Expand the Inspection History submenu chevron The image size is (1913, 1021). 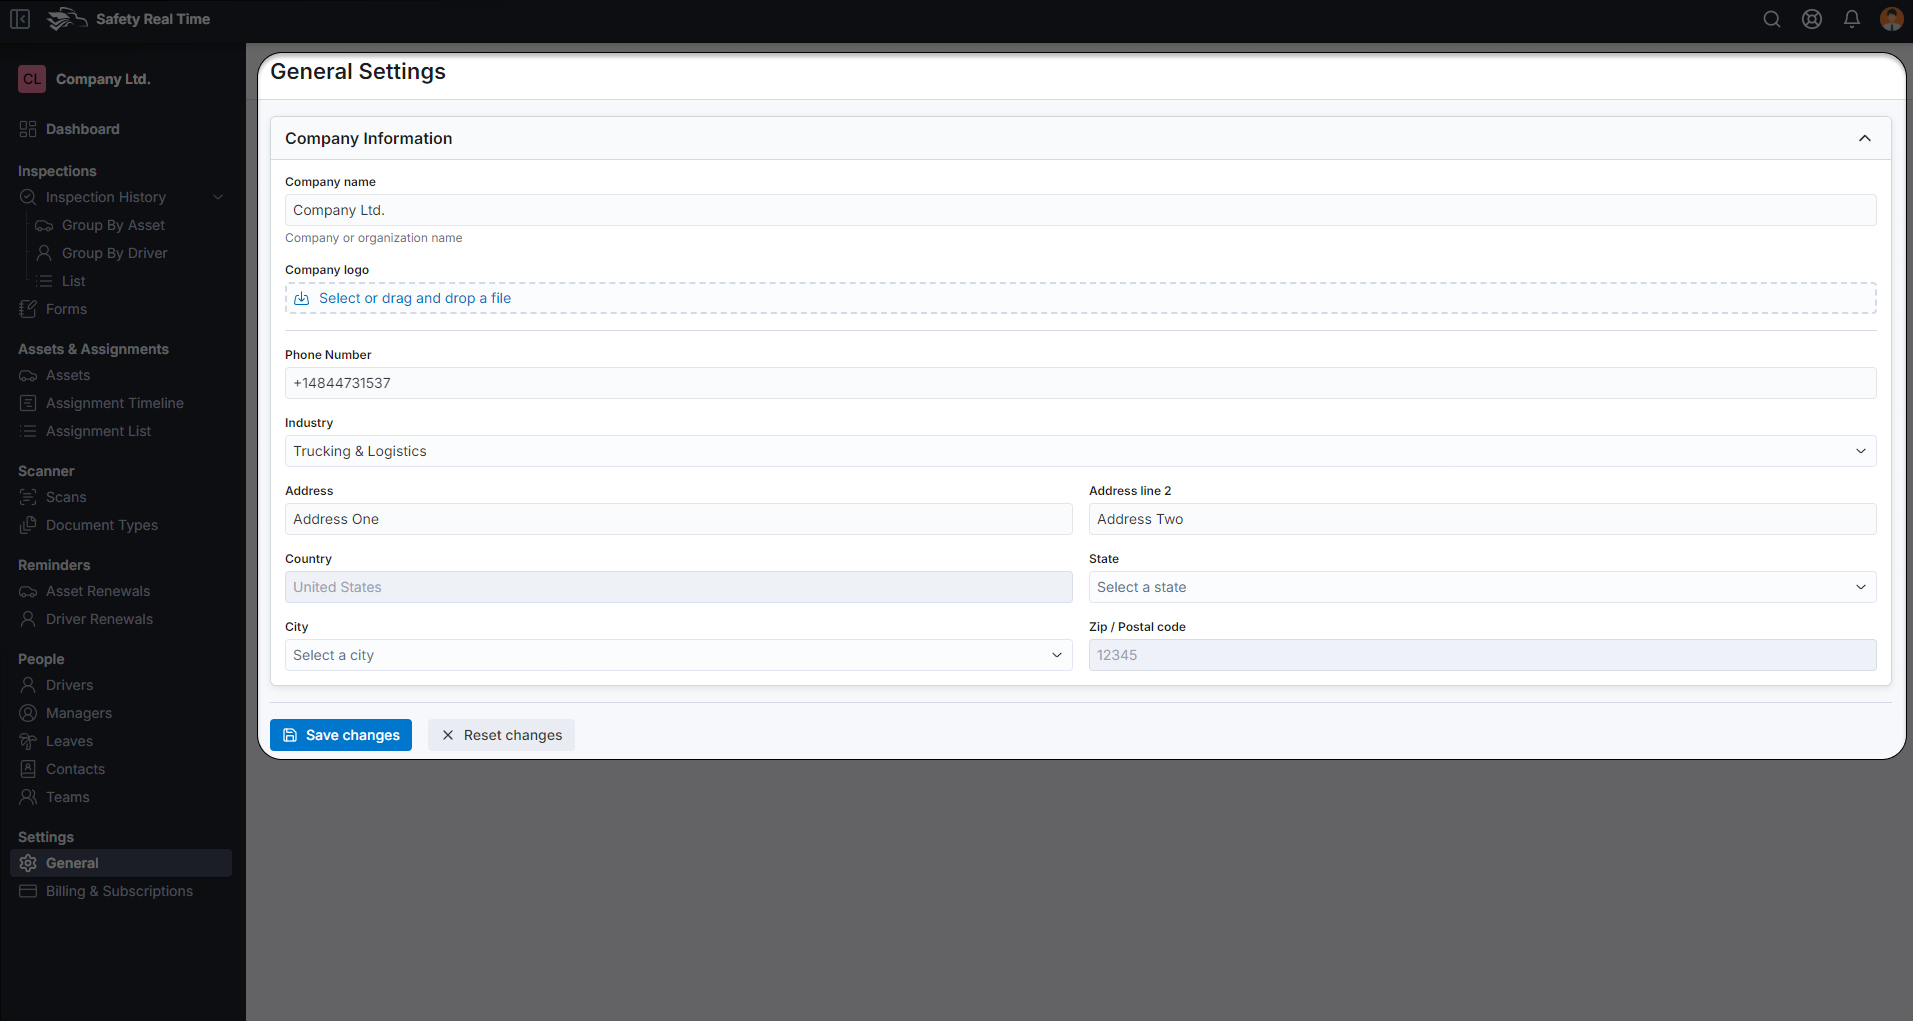(x=218, y=196)
